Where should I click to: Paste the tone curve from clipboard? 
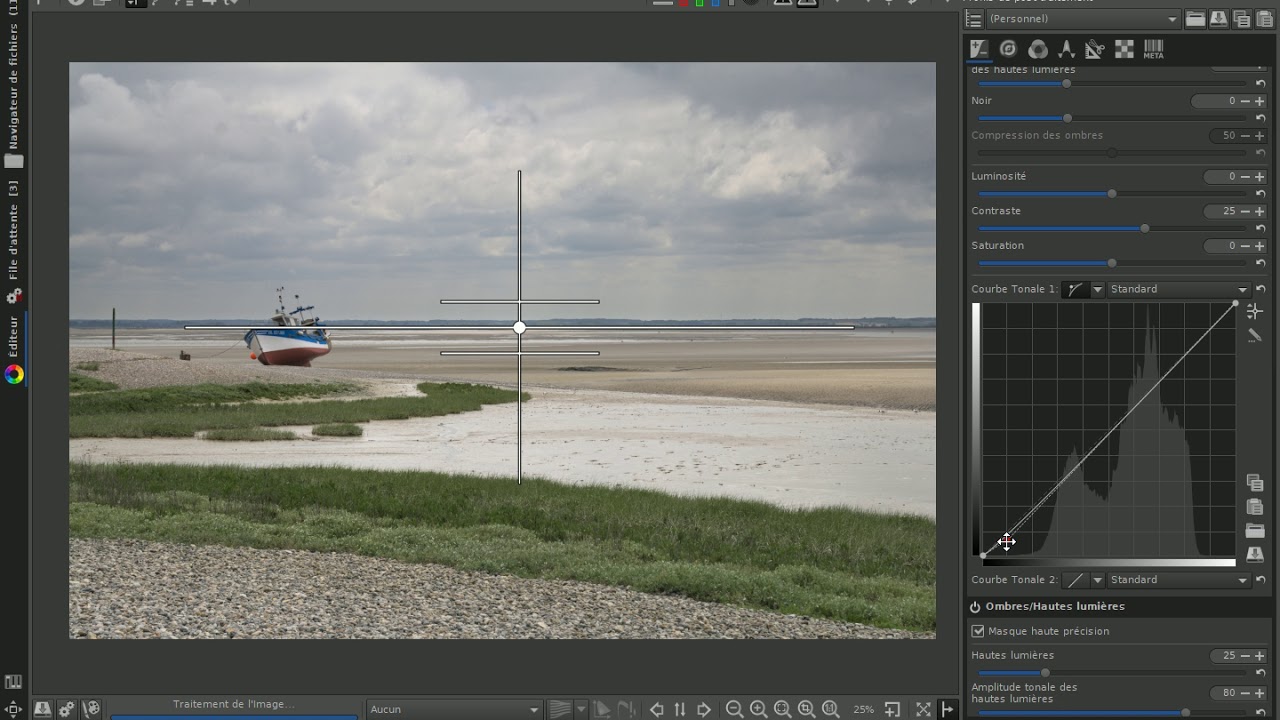[1255, 507]
